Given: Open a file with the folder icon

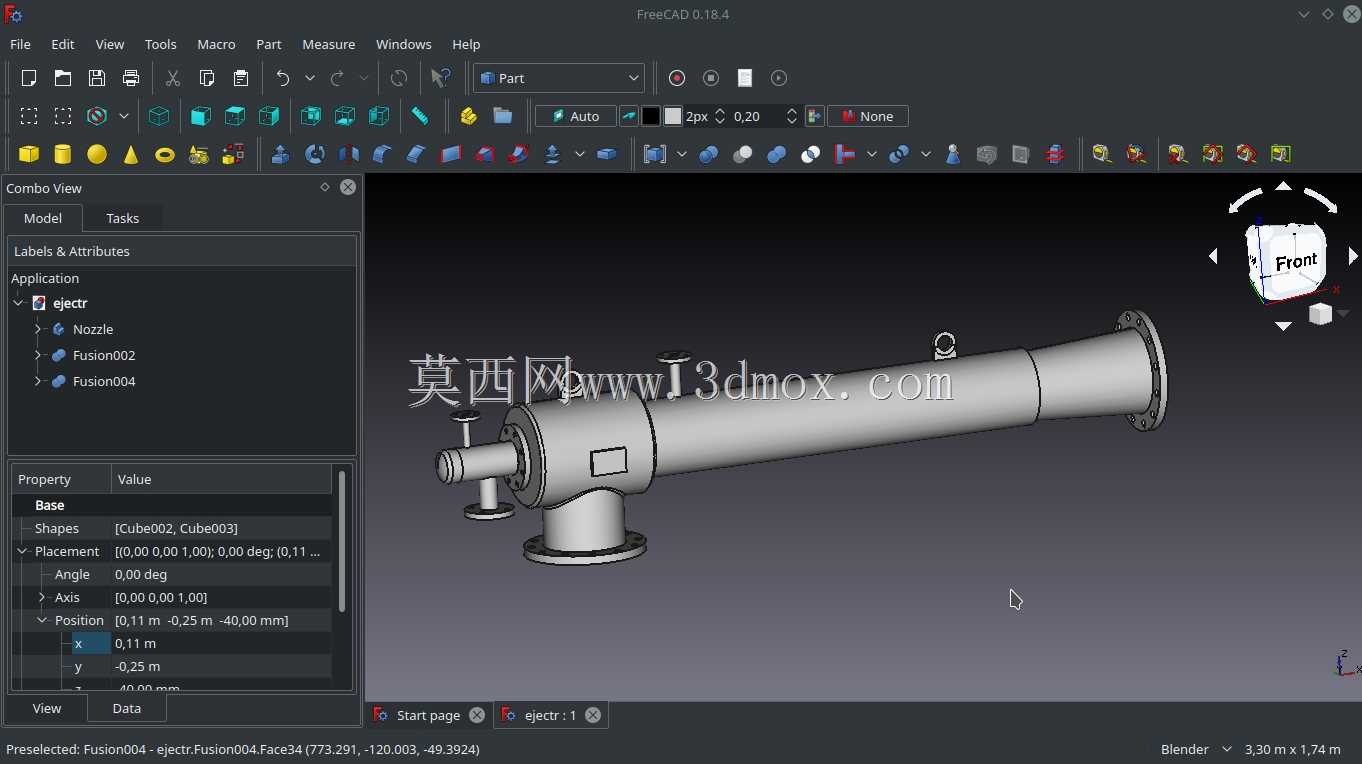Looking at the screenshot, I should tap(63, 78).
